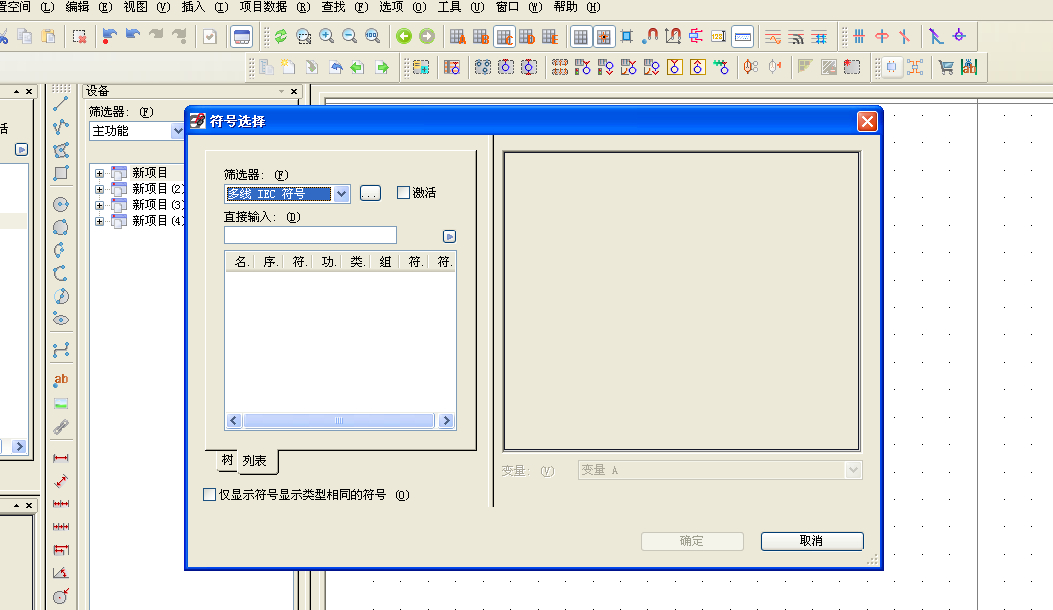Close the 符号选择 dialog

pos(867,122)
